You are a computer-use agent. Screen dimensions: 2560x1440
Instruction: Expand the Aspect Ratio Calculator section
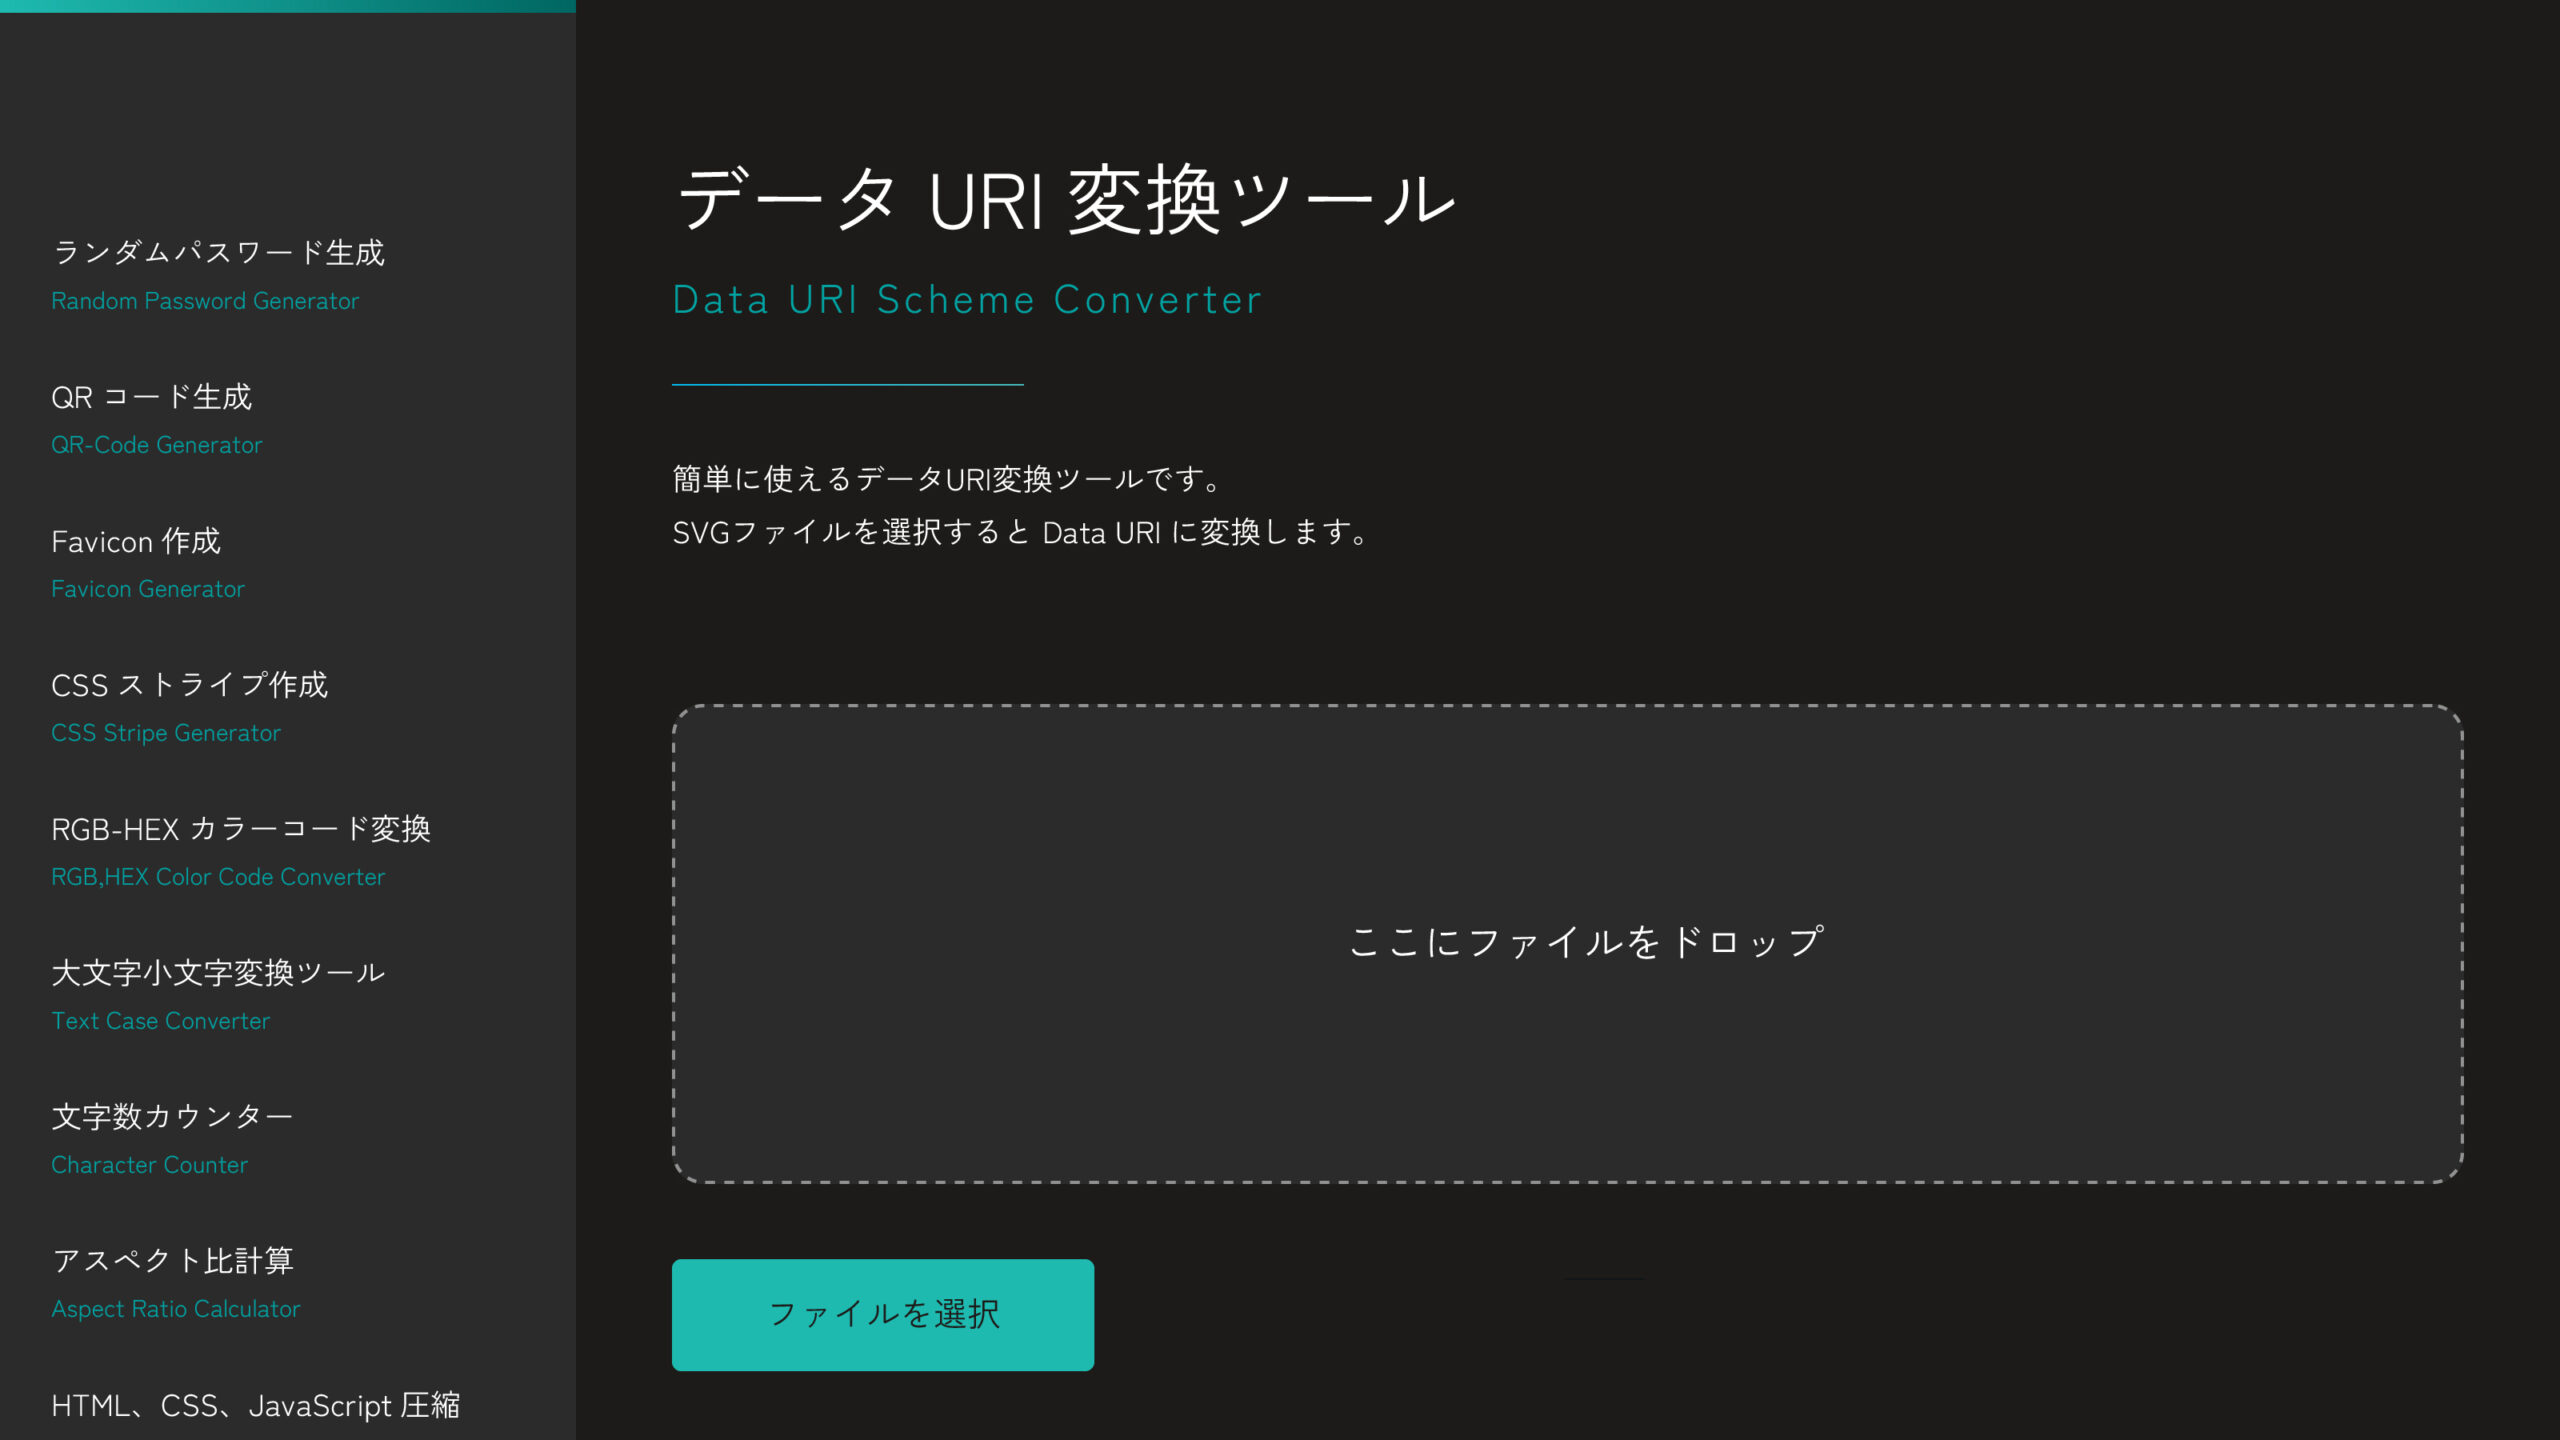(x=174, y=1282)
